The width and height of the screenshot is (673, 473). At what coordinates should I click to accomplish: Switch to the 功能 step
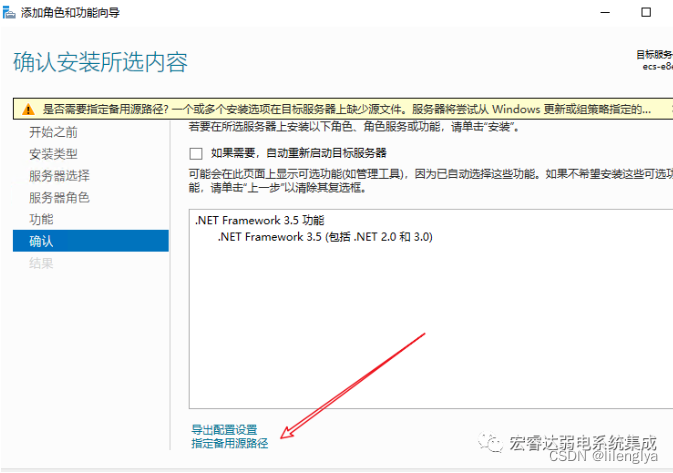(x=41, y=220)
